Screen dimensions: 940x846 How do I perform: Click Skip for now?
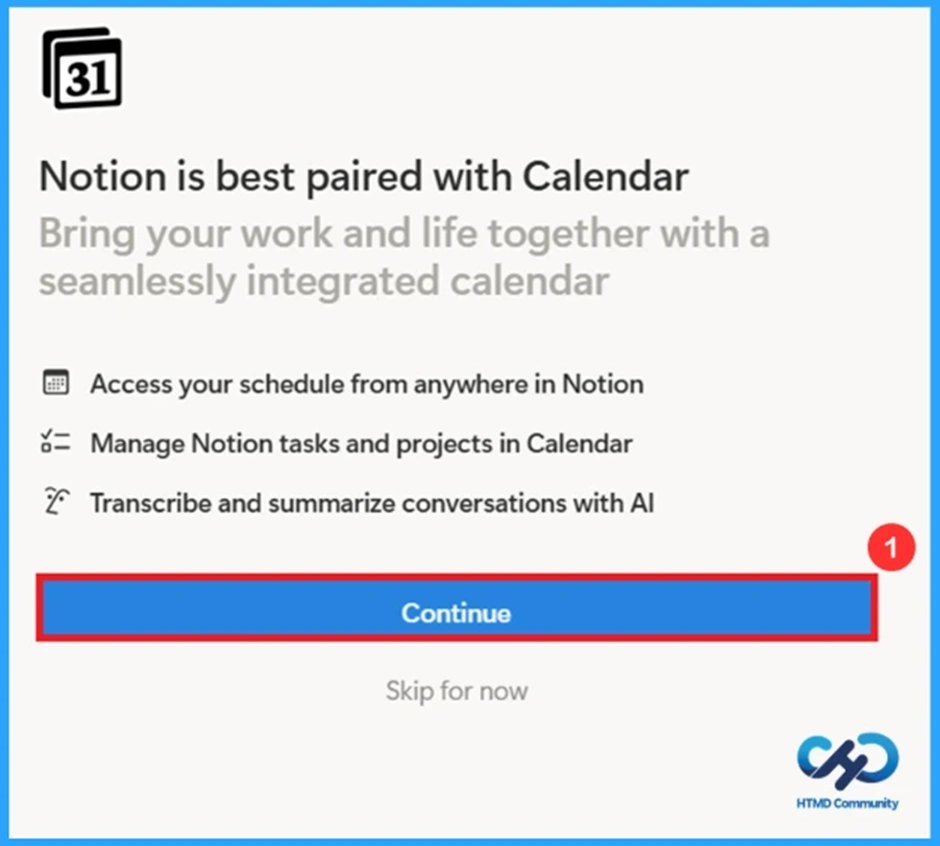pos(456,690)
